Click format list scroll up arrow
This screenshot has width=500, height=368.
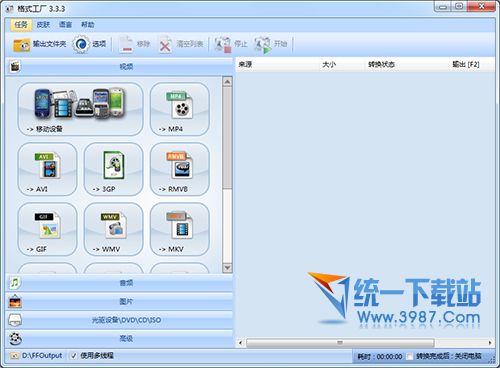227,82
